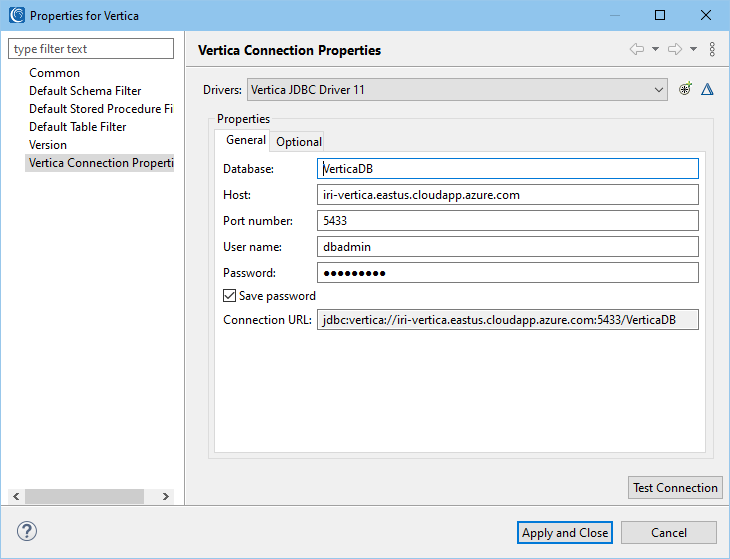730x559 pixels.
Task: Click the edit driver definition triangle icon
Action: [707, 89]
